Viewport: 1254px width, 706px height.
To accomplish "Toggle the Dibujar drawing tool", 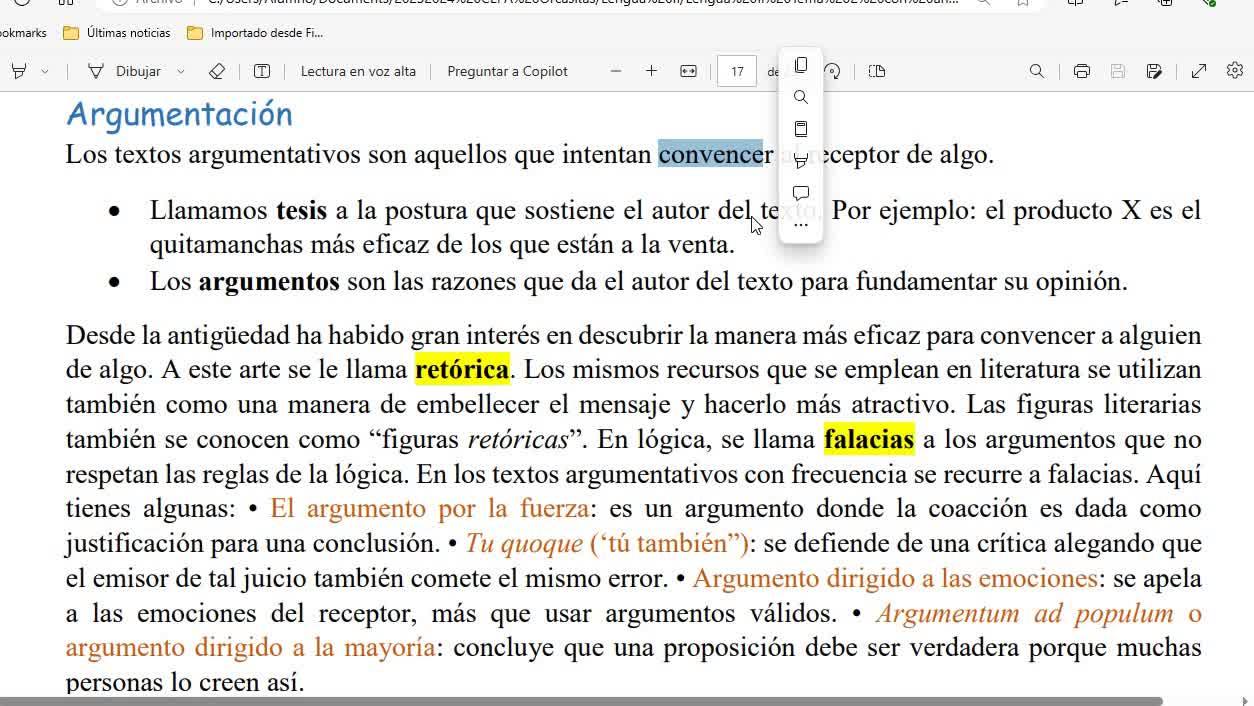I will point(125,71).
